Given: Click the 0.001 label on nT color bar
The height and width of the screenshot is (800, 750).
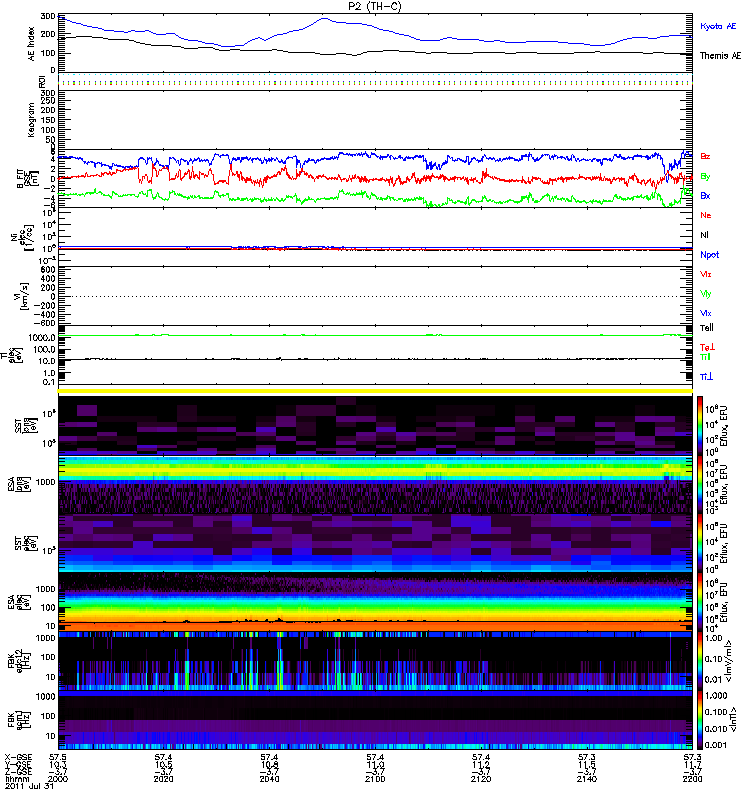Looking at the screenshot, I should pos(715,745).
